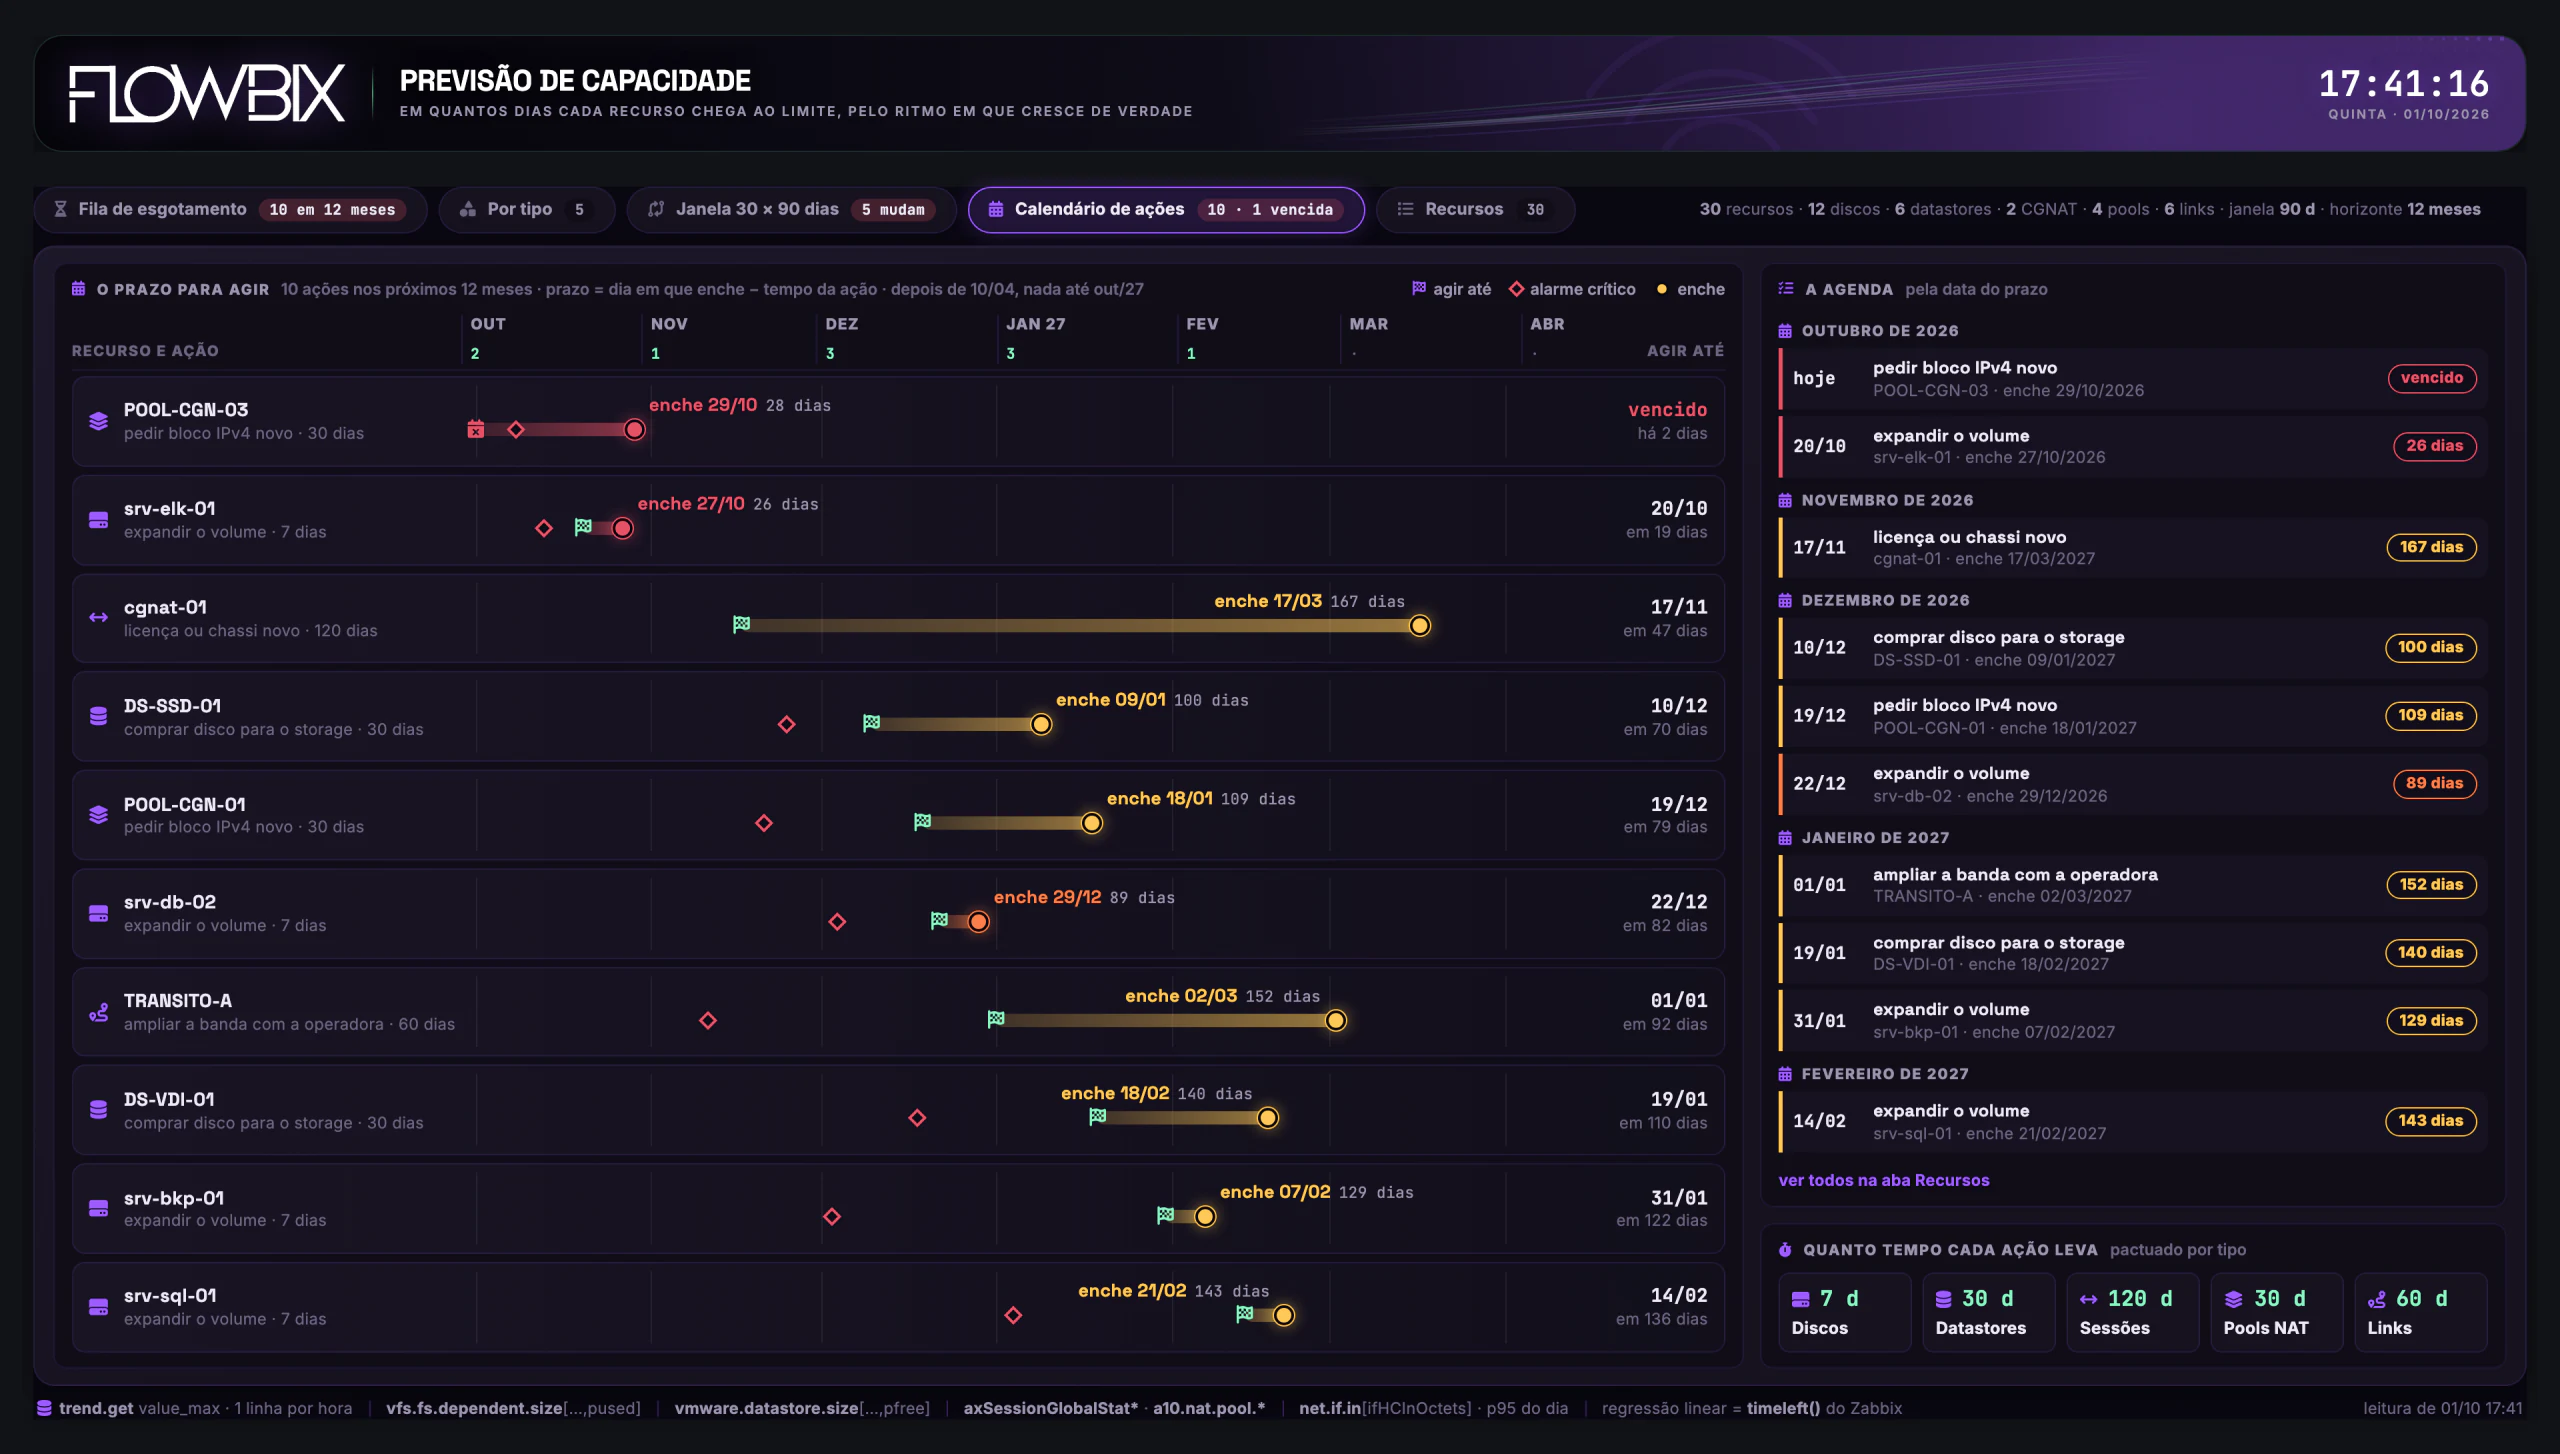Switch to the Recursos tab
The width and height of the screenshot is (2560, 1454).
point(1475,209)
